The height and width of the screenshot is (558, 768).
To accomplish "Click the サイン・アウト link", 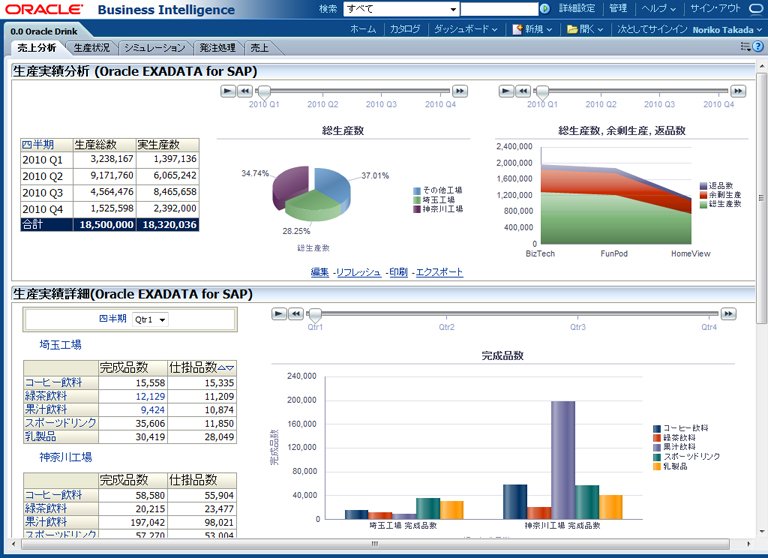I will 715,9.
